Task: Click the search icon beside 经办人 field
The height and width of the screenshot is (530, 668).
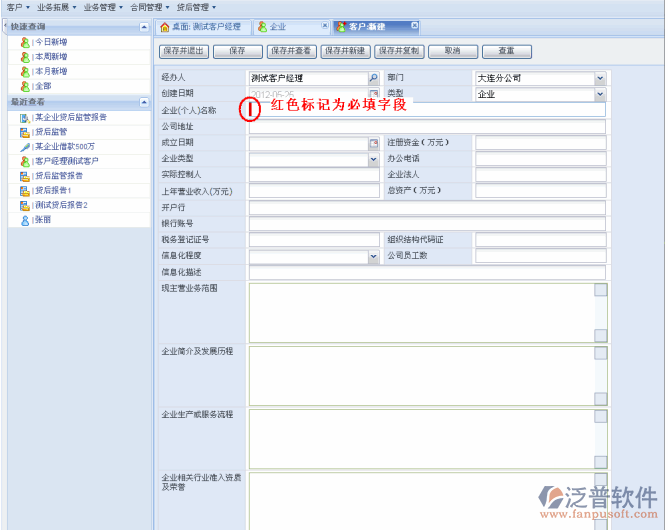Action: point(374,78)
